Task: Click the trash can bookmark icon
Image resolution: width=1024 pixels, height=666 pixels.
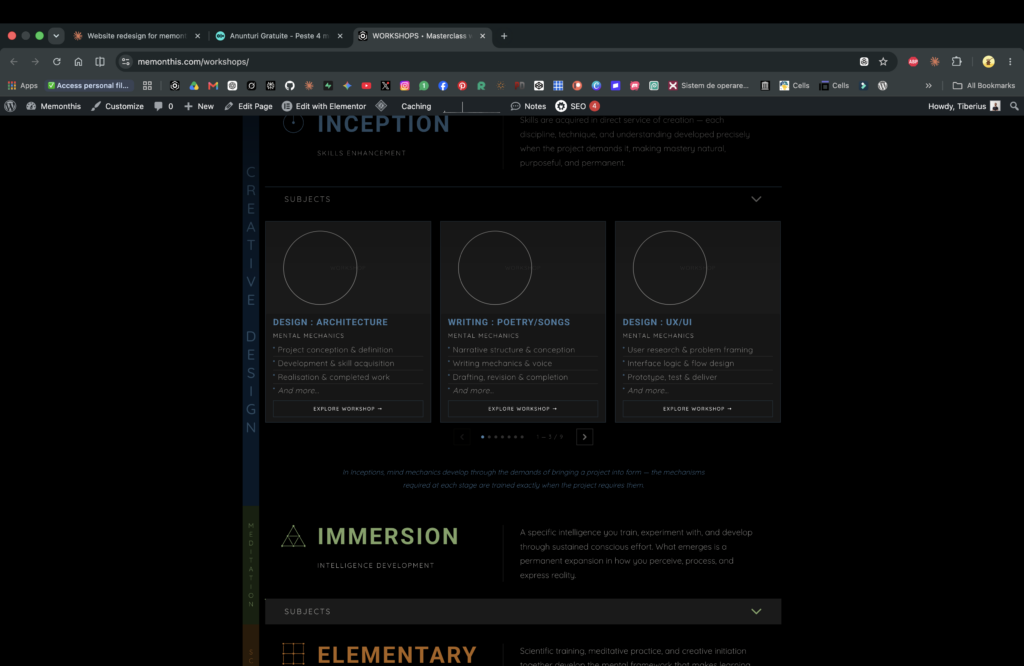Action: (x=765, y=86)
